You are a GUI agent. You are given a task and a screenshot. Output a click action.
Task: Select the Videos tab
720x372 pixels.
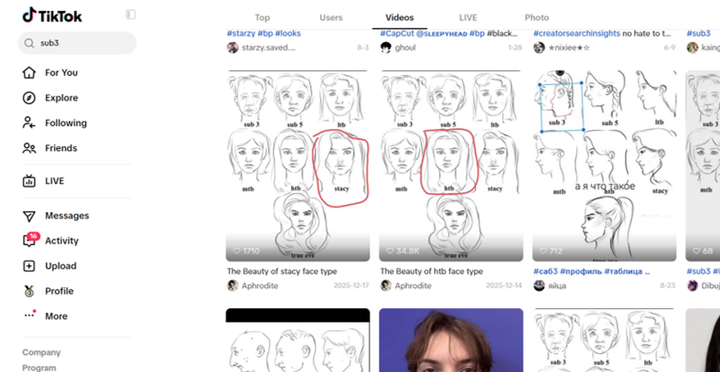tap(399, 17)
